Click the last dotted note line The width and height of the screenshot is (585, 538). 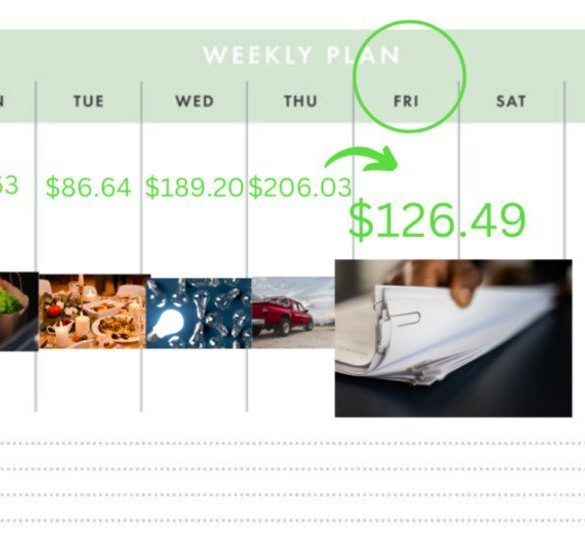click(x=292, y=520)
